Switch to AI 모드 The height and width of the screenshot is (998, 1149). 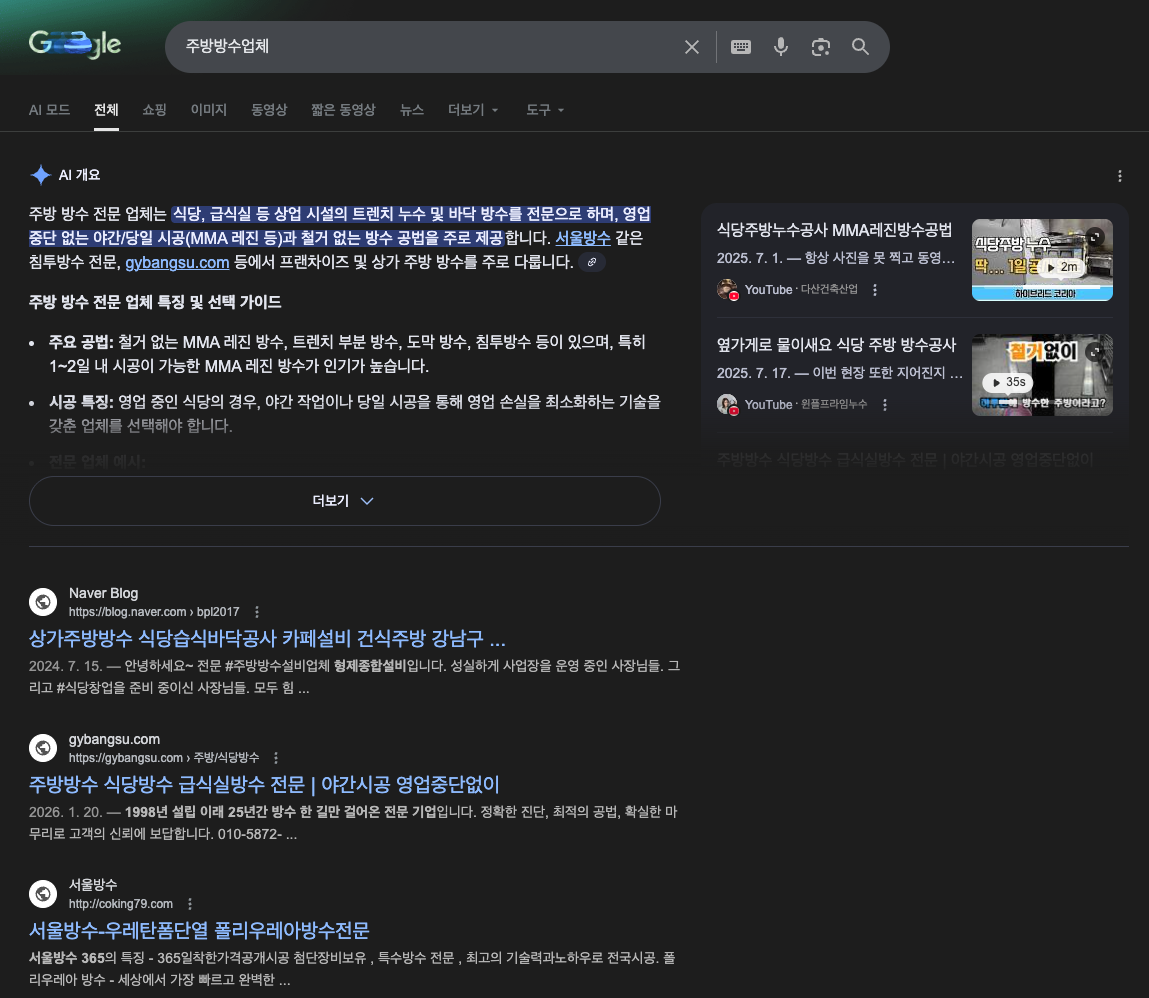(x=49, y=110)
